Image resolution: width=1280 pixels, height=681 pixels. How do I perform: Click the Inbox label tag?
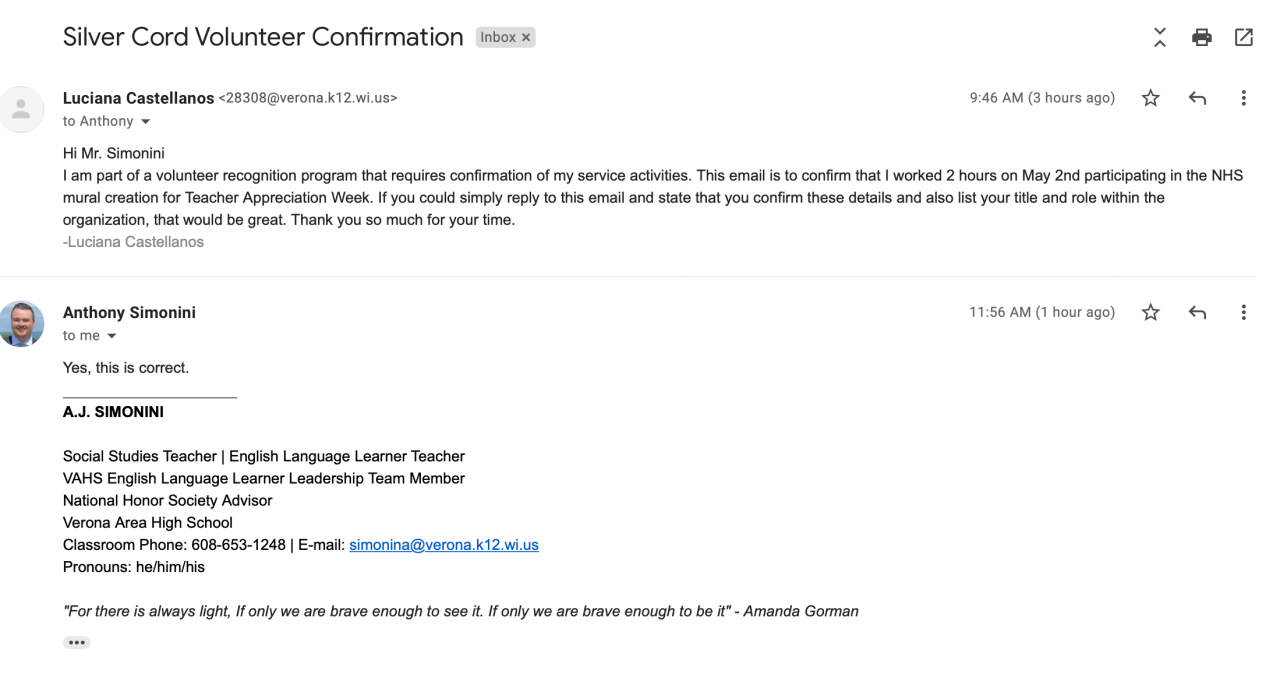498,38
